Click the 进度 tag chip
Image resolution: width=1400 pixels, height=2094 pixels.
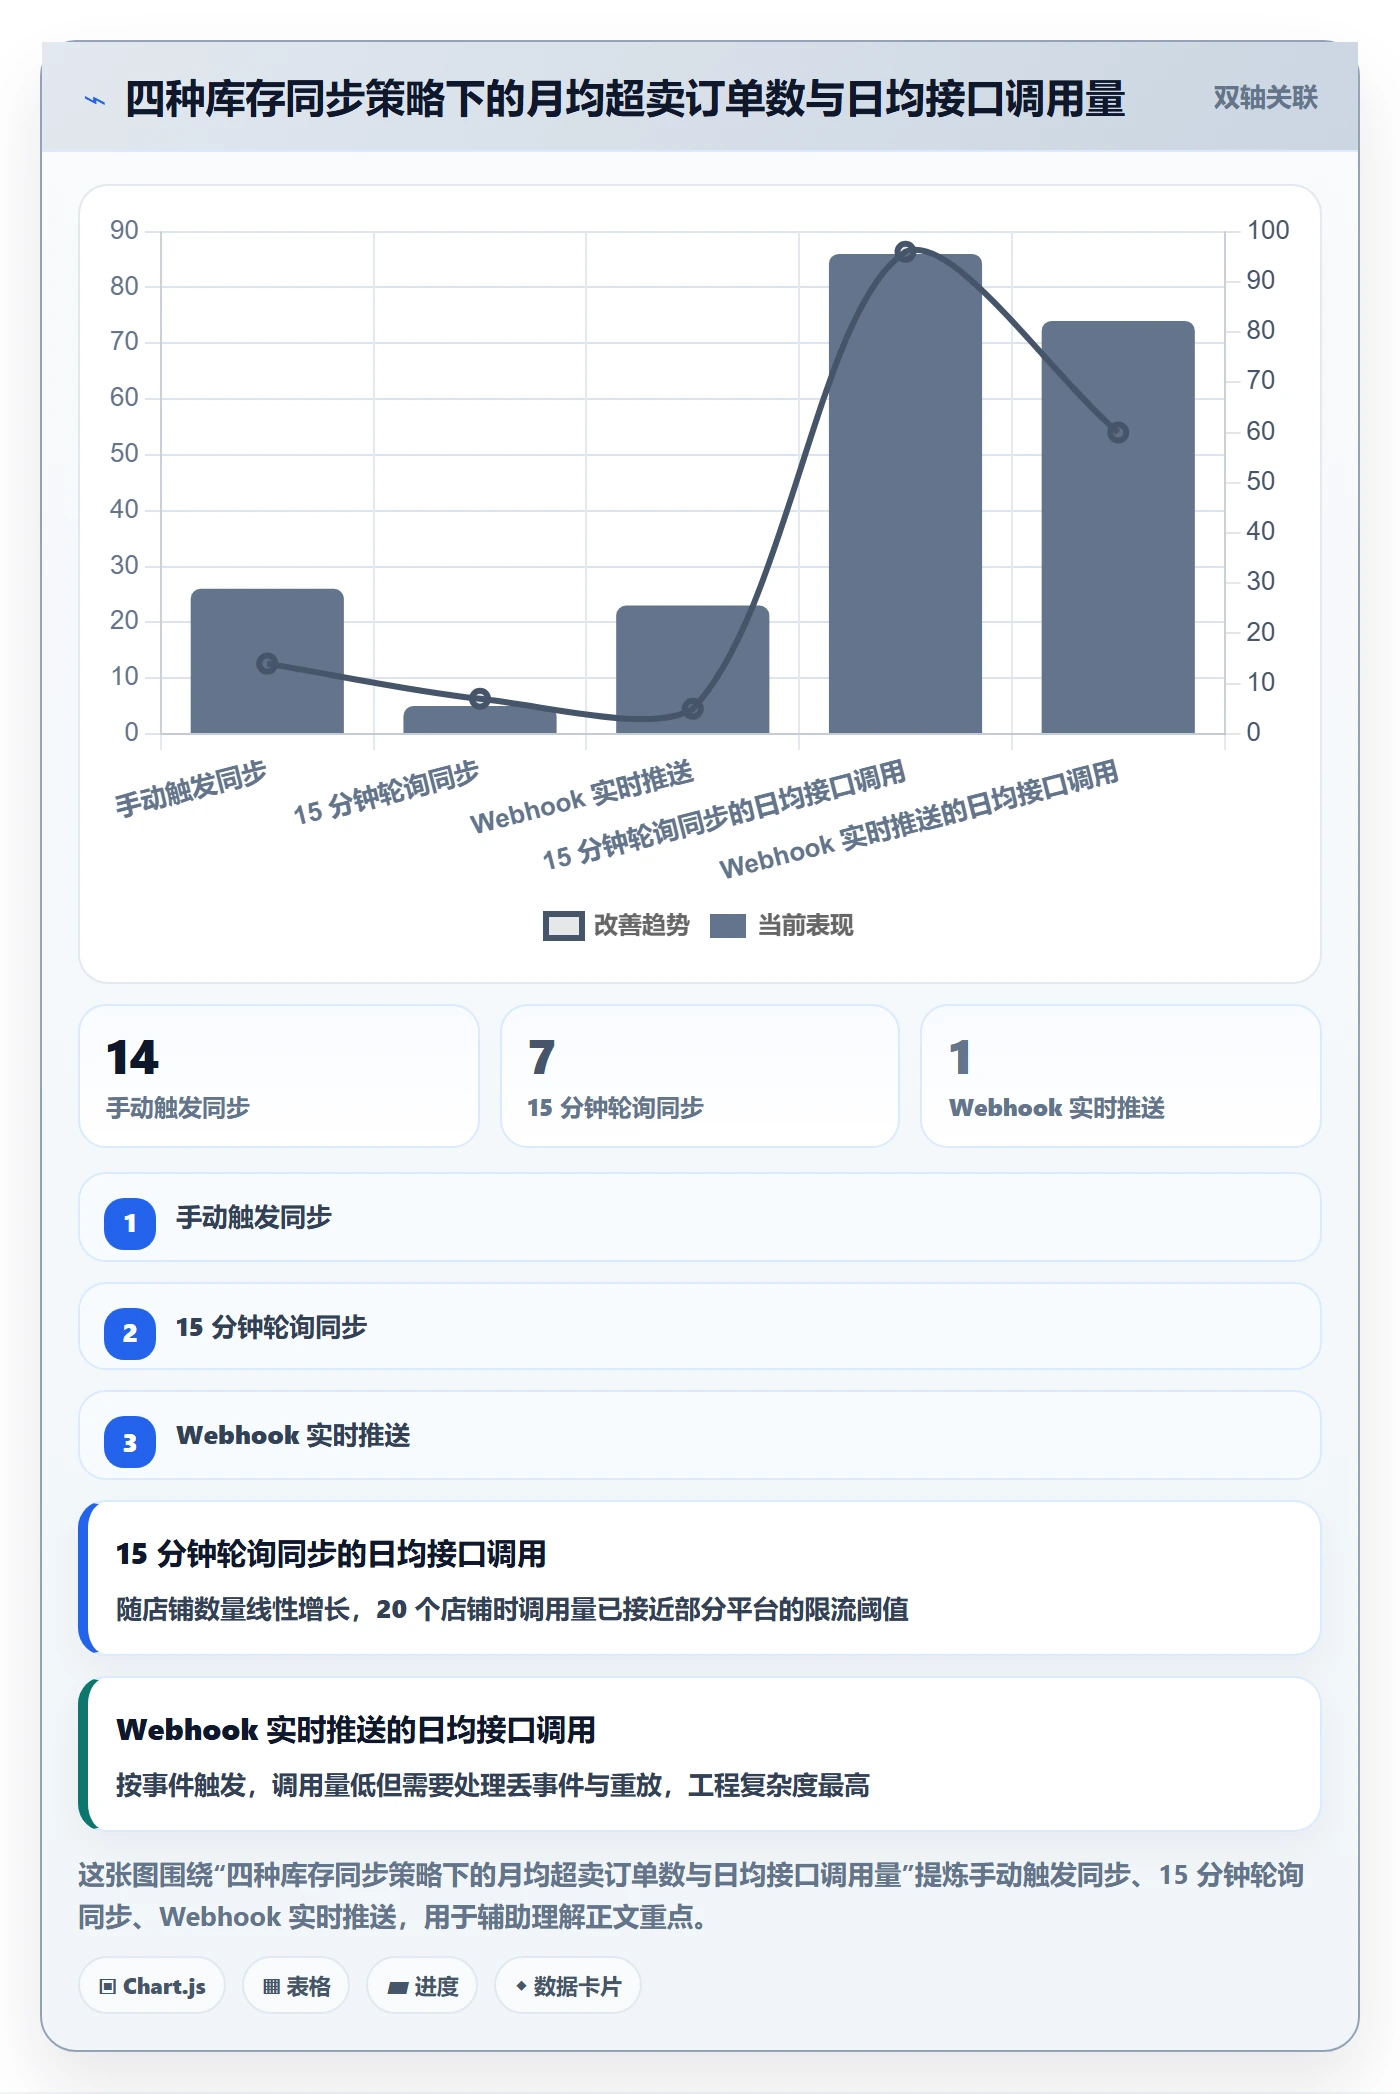pyautogui.click(x=422, y=1986)
